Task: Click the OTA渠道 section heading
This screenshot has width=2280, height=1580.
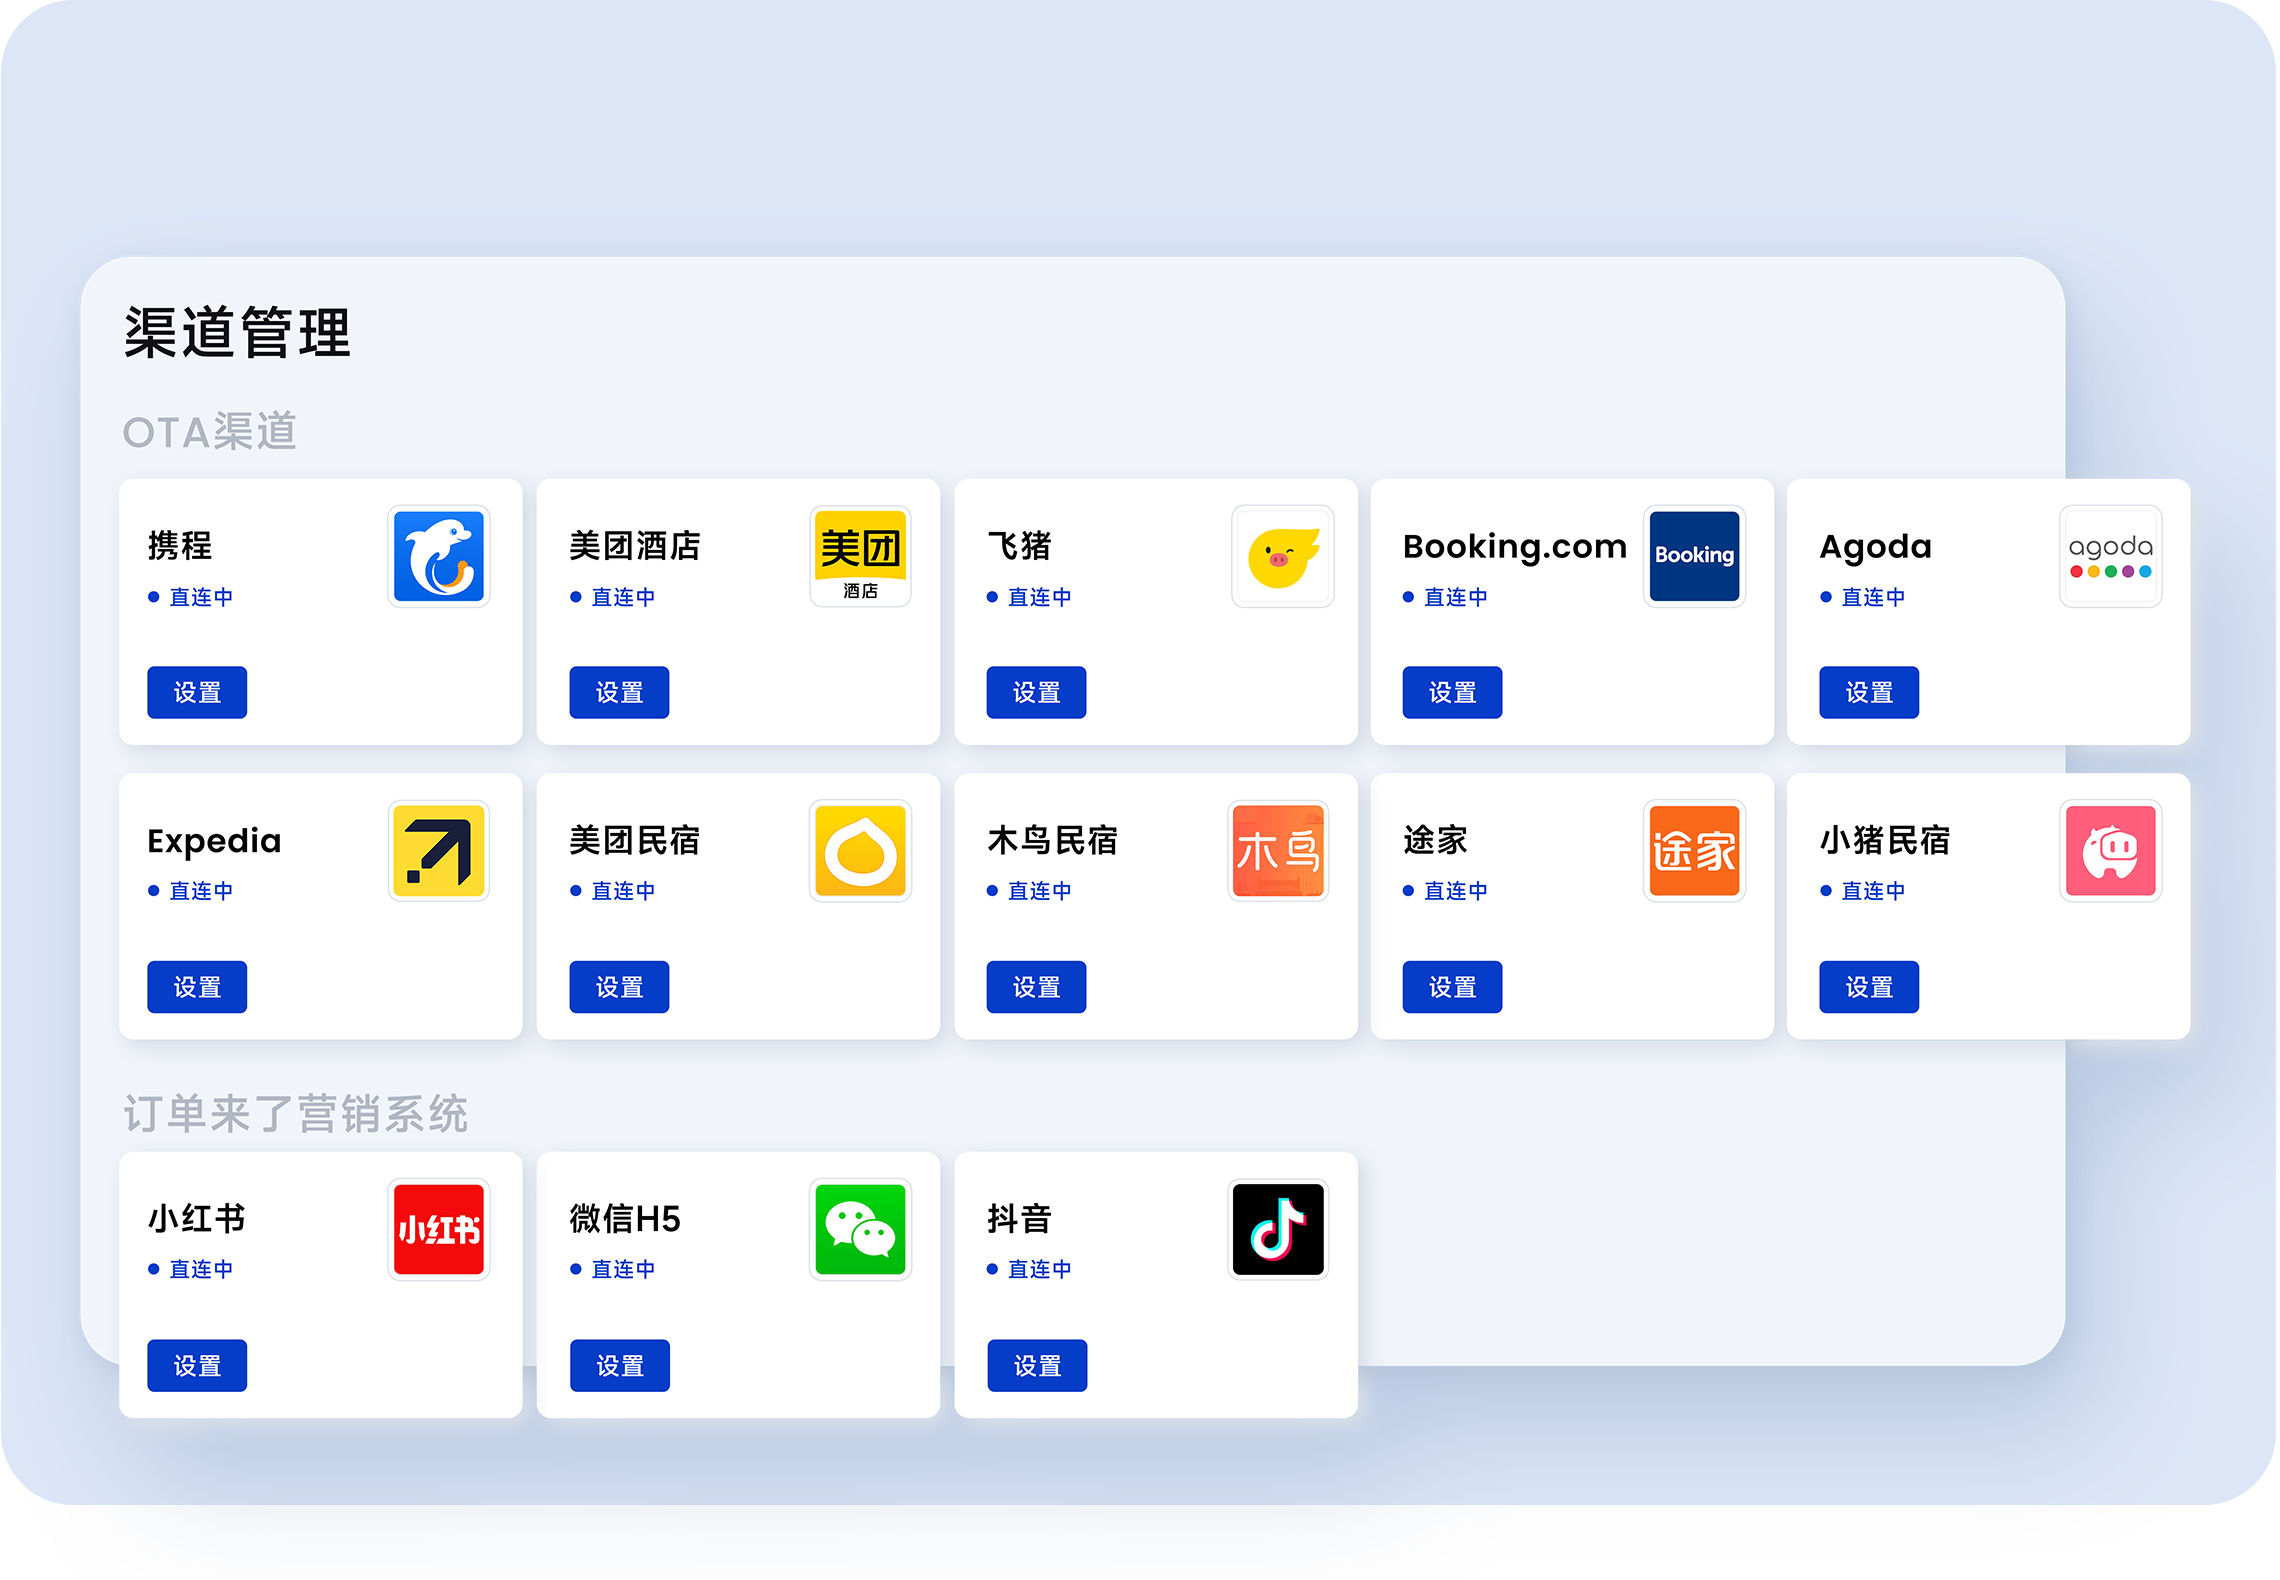Action: point(210,432)
